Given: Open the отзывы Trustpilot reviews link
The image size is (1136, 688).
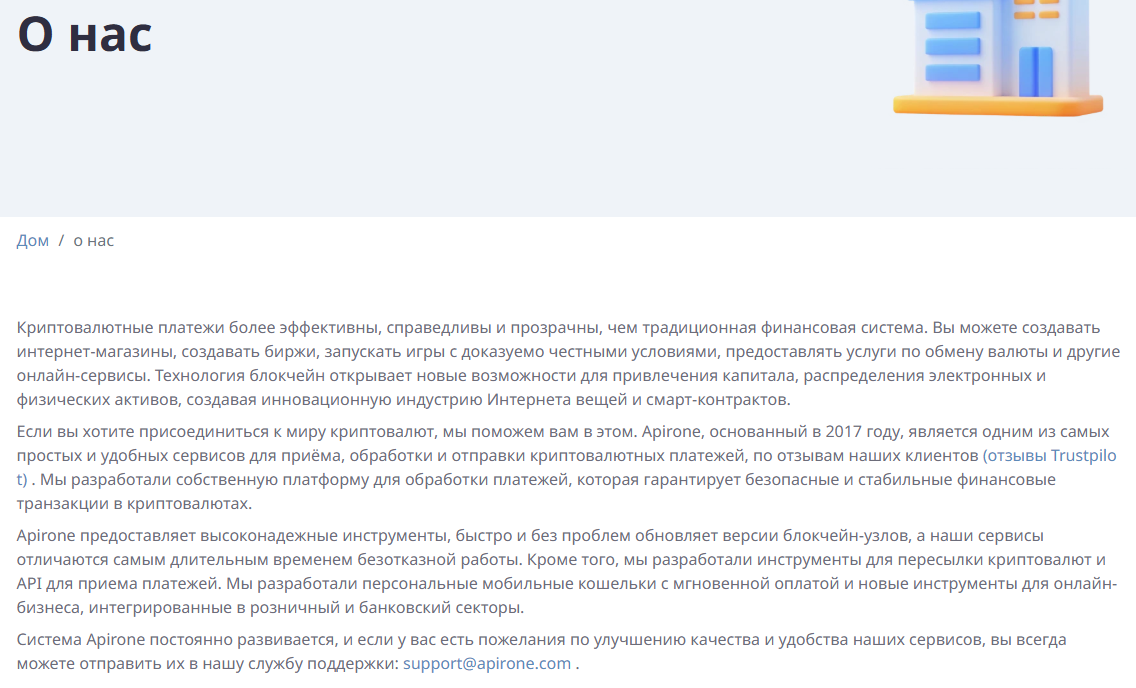Looking at the screenshot, I should (1049, 456).
